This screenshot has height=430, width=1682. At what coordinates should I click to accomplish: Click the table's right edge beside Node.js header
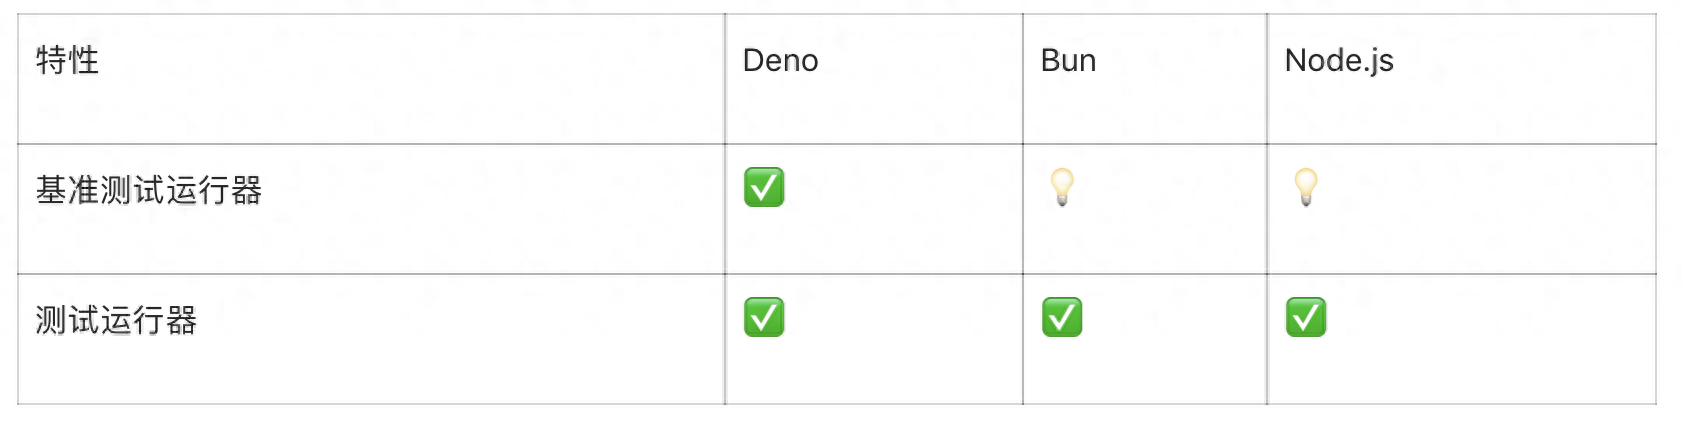(x=1656, y=79)
